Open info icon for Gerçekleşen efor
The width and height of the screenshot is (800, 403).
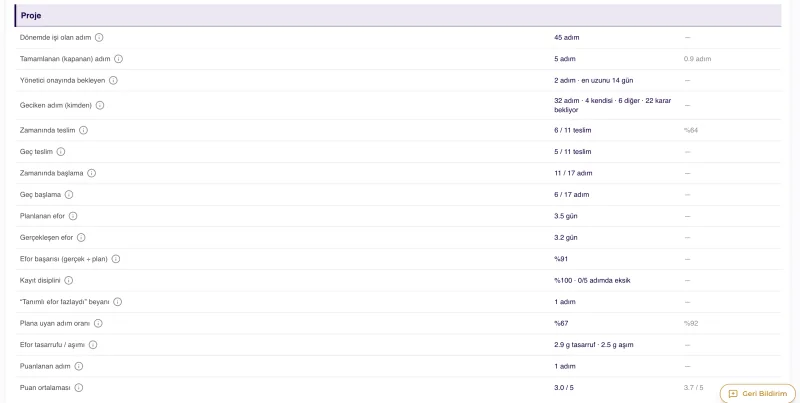click(81, 237)
